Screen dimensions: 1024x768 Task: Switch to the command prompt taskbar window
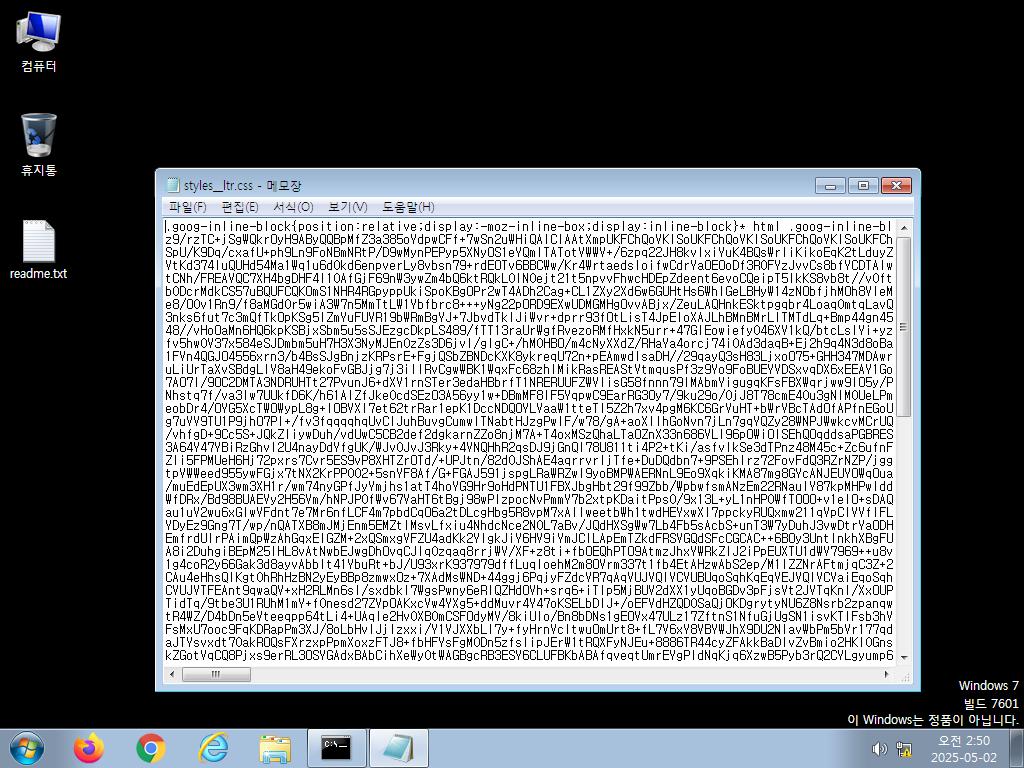click(336, 748)
